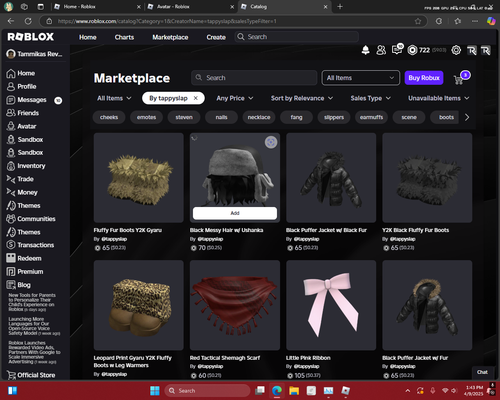Viewport: 500px width, 400px height.
Task: Go to Home in the top navigation
Action: [88, 37]
